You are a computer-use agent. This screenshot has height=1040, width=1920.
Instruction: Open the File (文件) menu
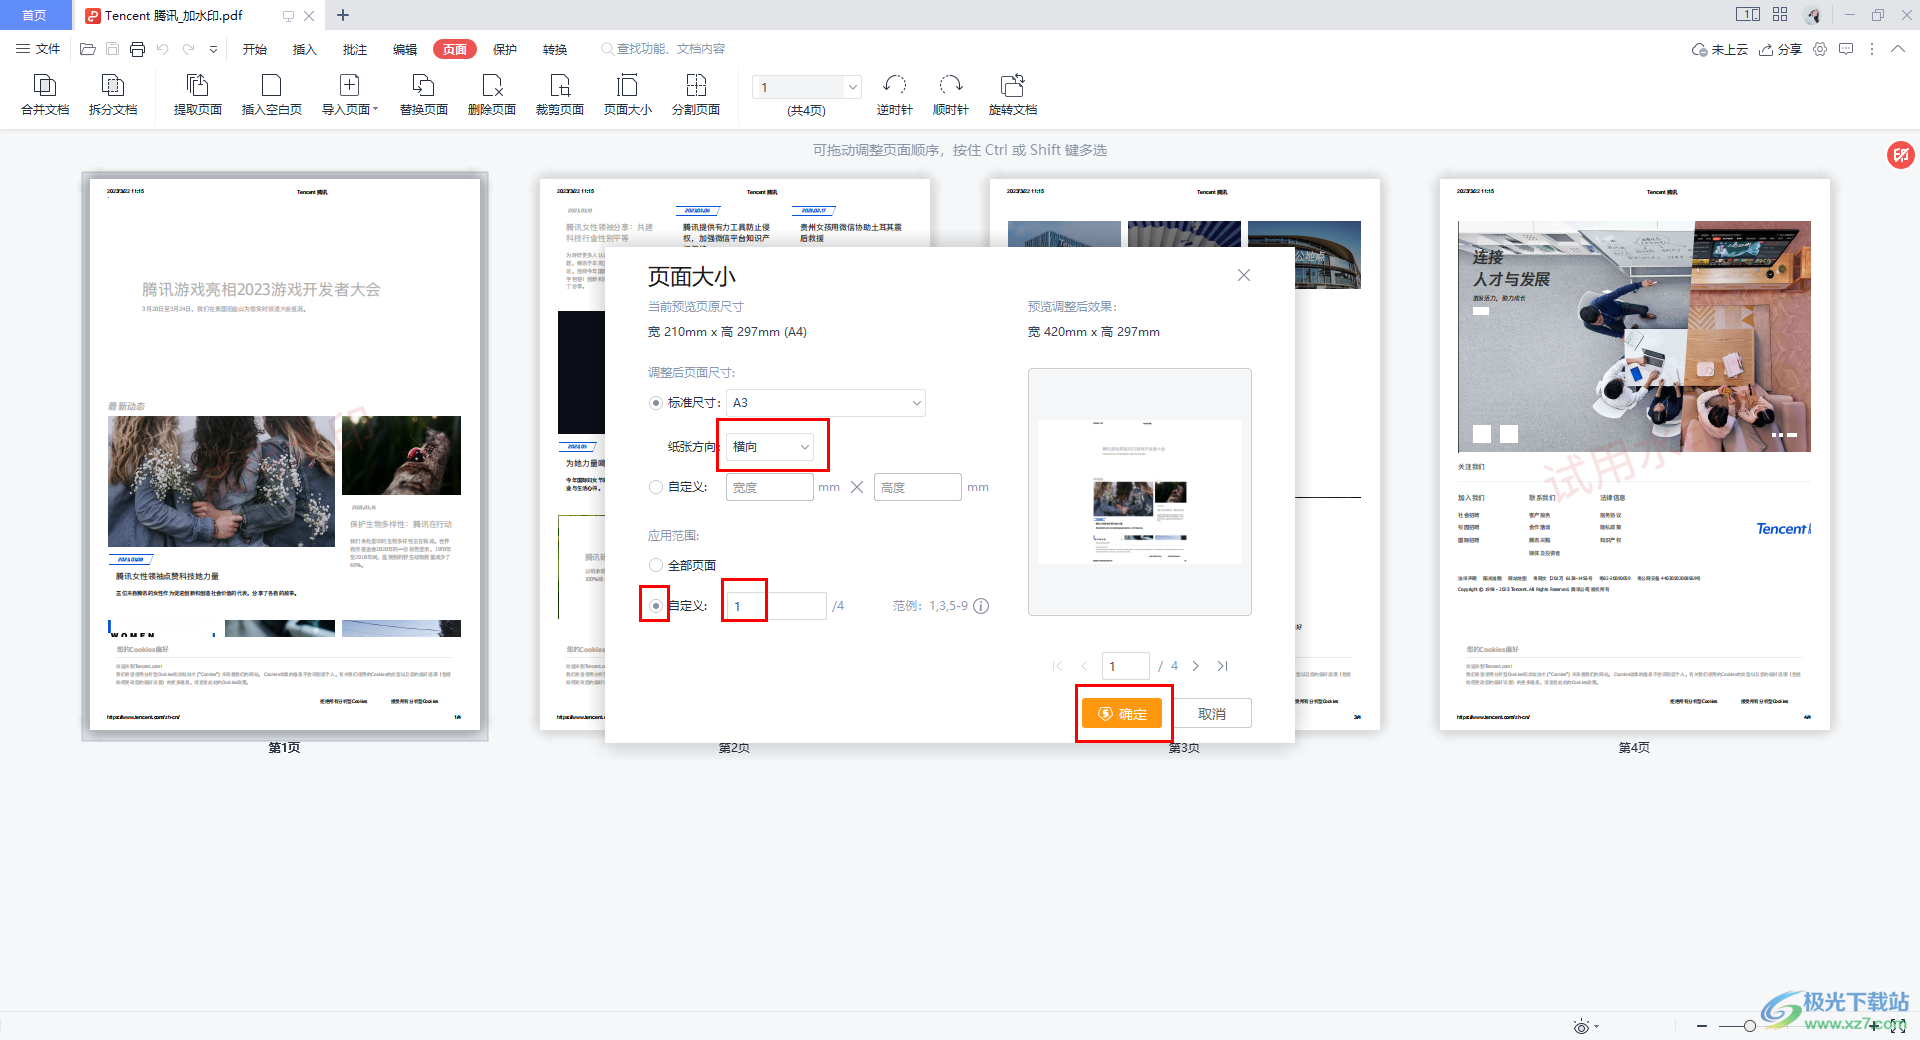(x=38, y=49)
